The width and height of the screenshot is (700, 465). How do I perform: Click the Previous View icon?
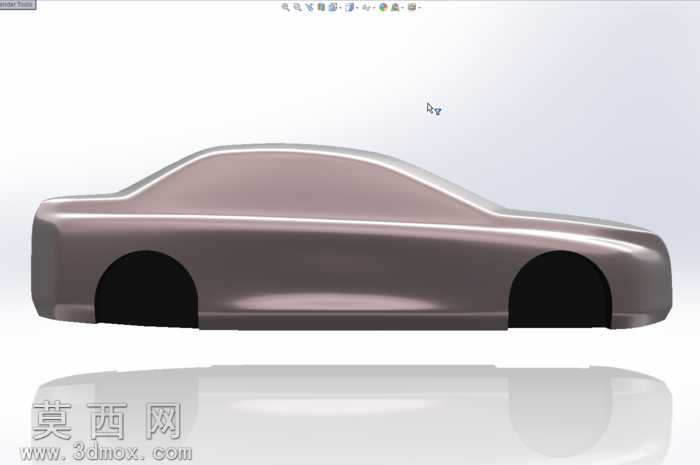(x=309, y=7)
